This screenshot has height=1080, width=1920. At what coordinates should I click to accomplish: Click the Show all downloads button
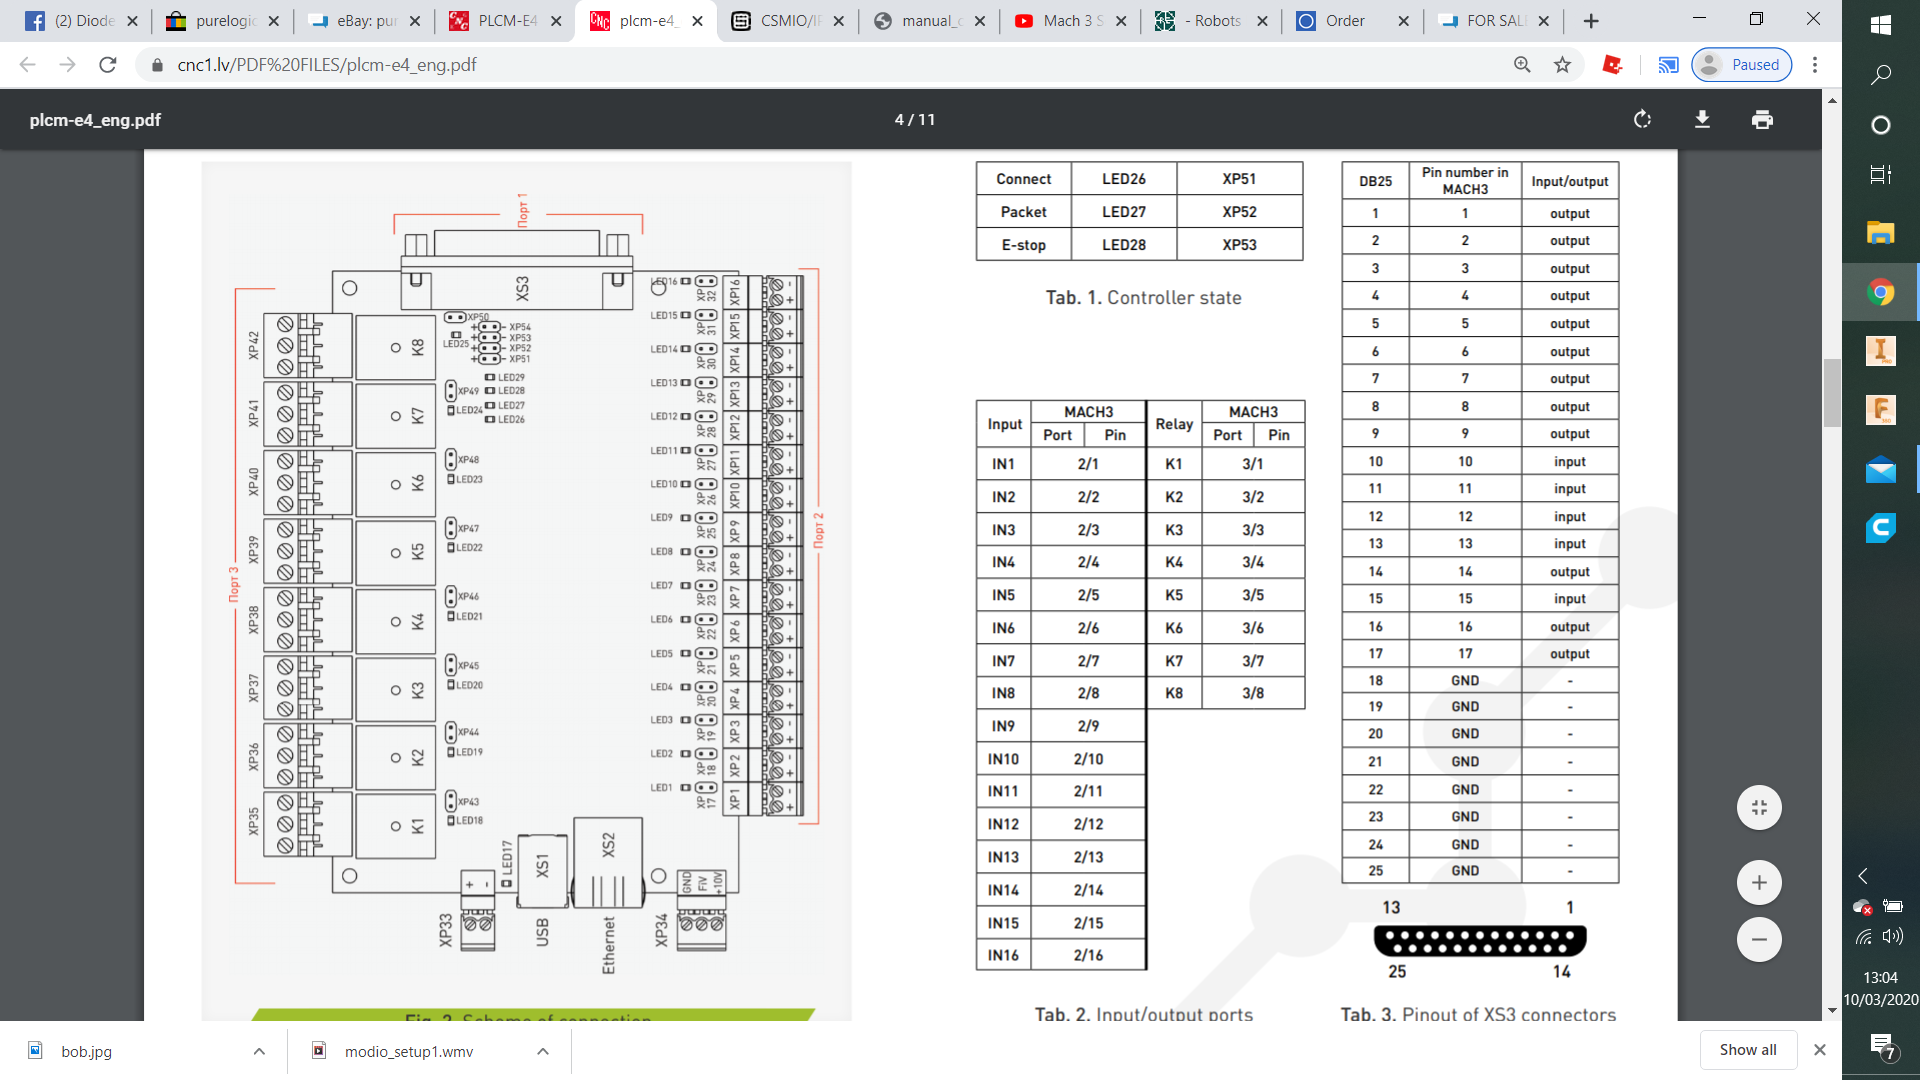click(x=1747, y=1050)
